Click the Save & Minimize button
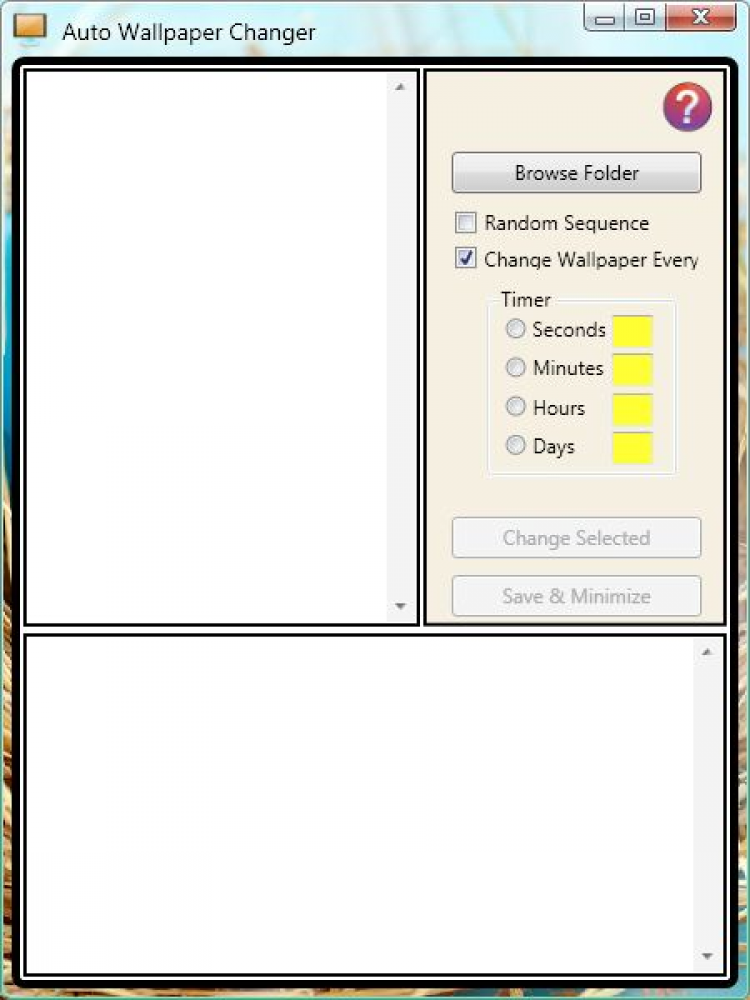 (x=577, y=596)
